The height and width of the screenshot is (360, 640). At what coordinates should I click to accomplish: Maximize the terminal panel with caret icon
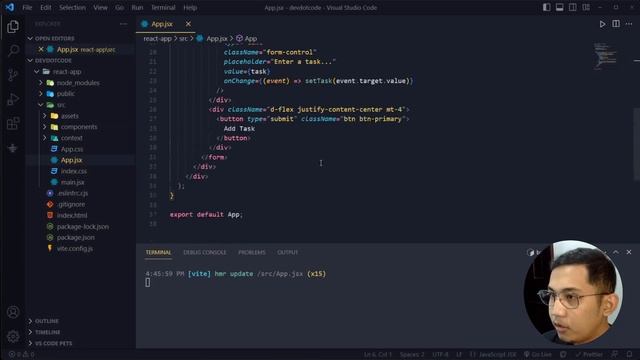[616, 252]
